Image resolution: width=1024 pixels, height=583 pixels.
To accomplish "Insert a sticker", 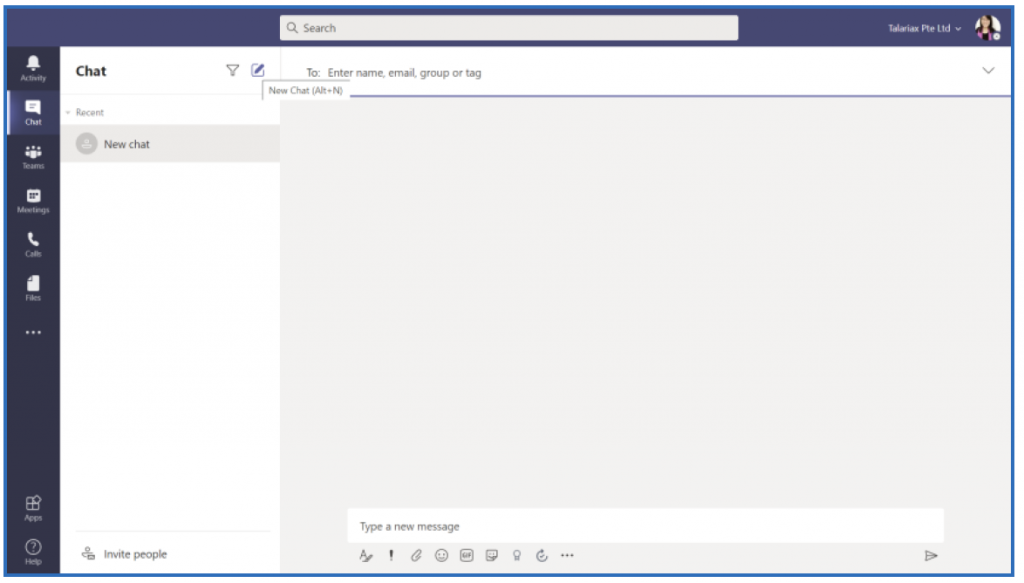I will [x=491, y=555].
